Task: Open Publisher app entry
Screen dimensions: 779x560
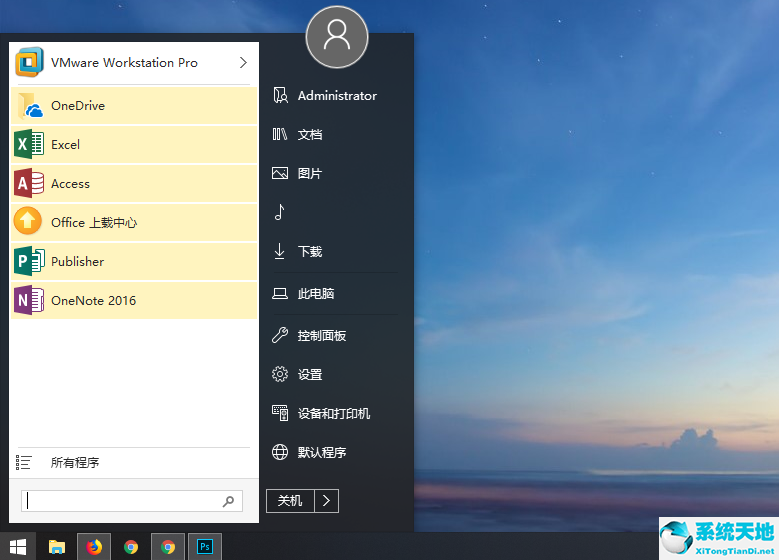Action: (77, 262)
